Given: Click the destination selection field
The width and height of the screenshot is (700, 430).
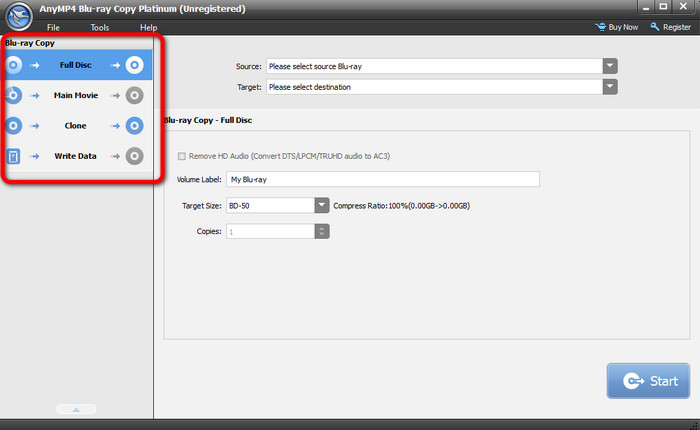Looking at the screenshot, I should 434,87.
